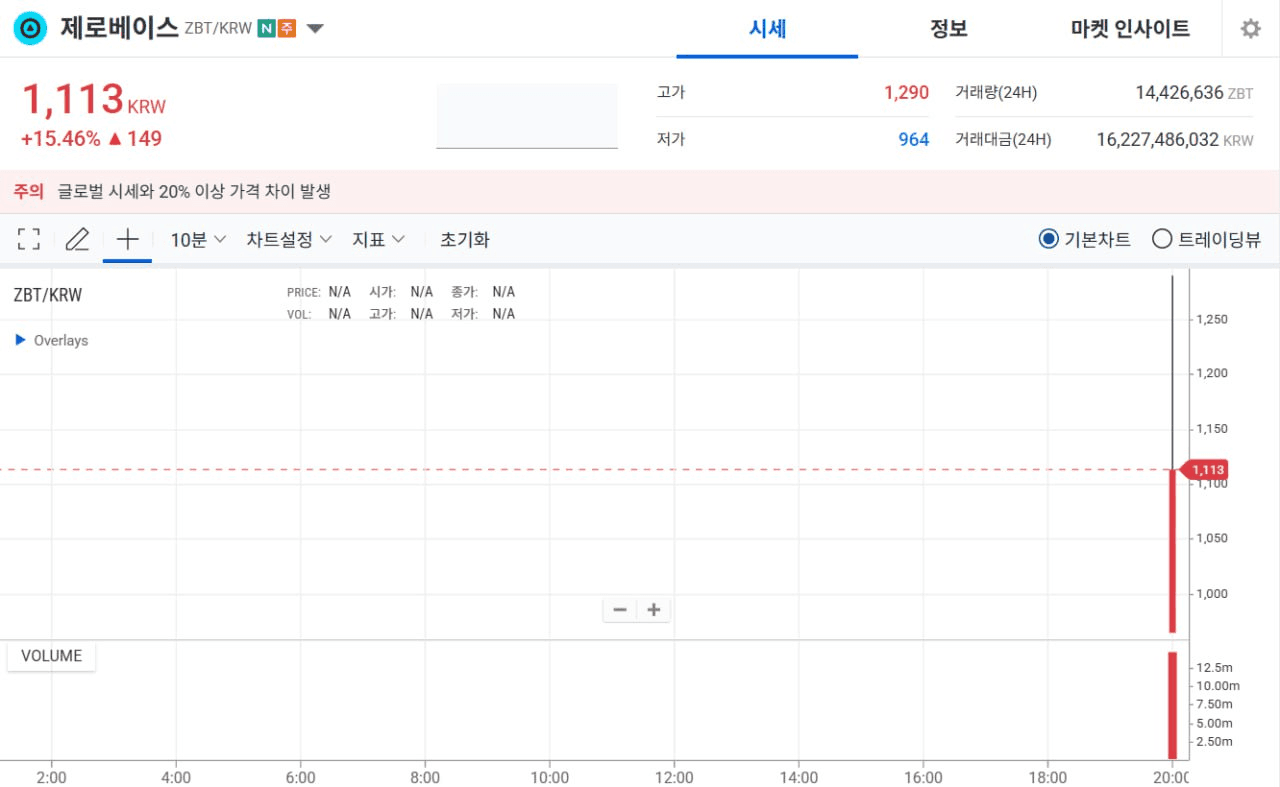Click the 초기화 reset button

point(465,239)
